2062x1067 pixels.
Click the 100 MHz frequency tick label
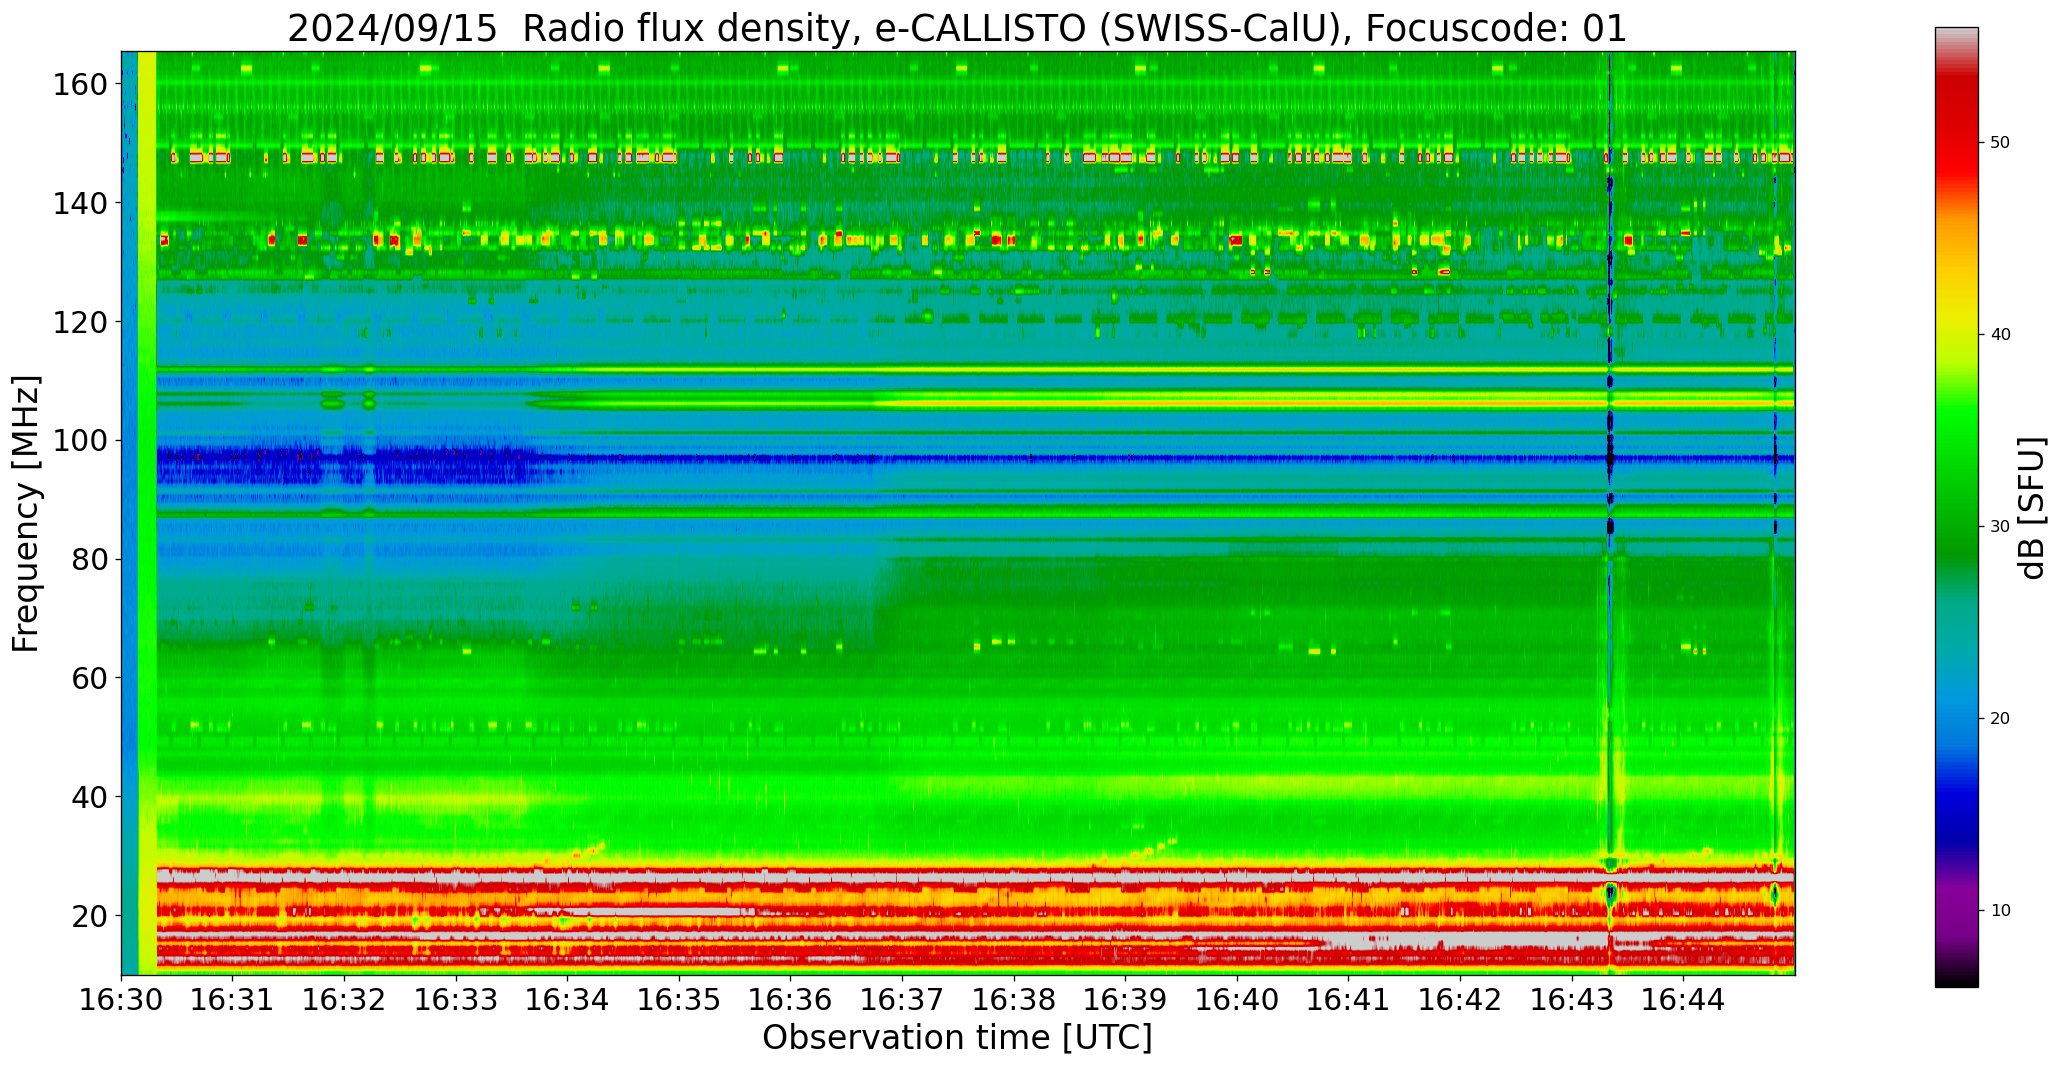click(x=79, y=441)
